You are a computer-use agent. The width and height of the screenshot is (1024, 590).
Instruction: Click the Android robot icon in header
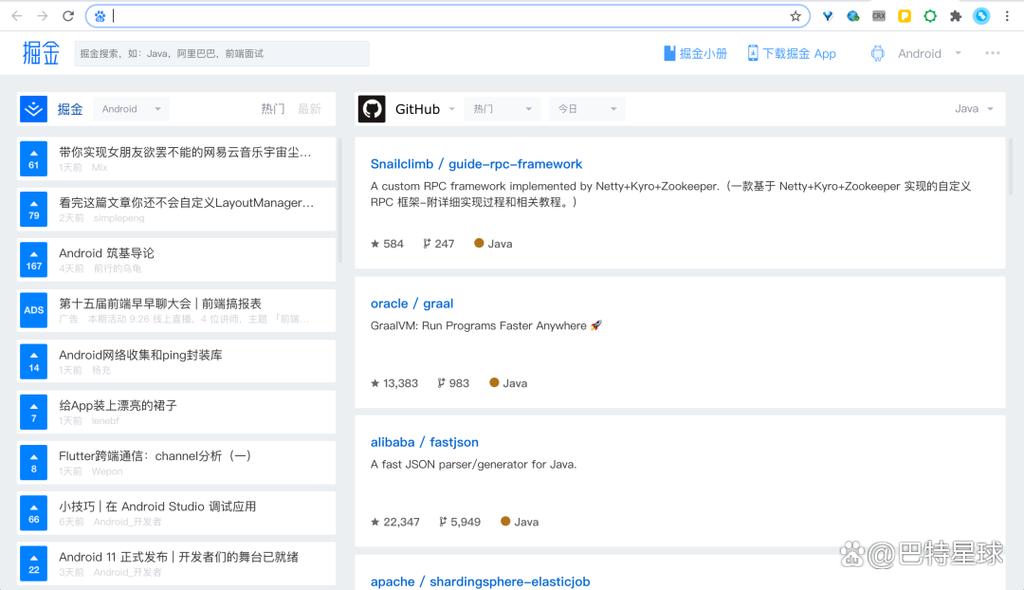pos(877,53)
